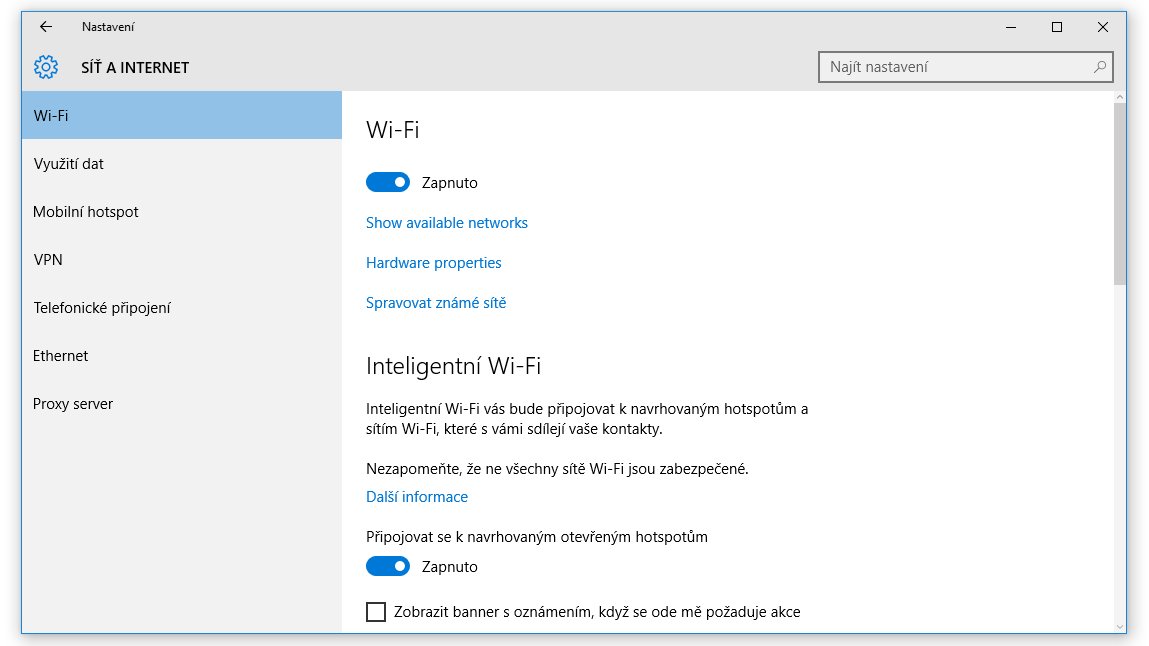The height and width of the screenshot is (646, 1149).
Task: Check the Zobrazit banner s oznámením checkbox
Action: 376,612
